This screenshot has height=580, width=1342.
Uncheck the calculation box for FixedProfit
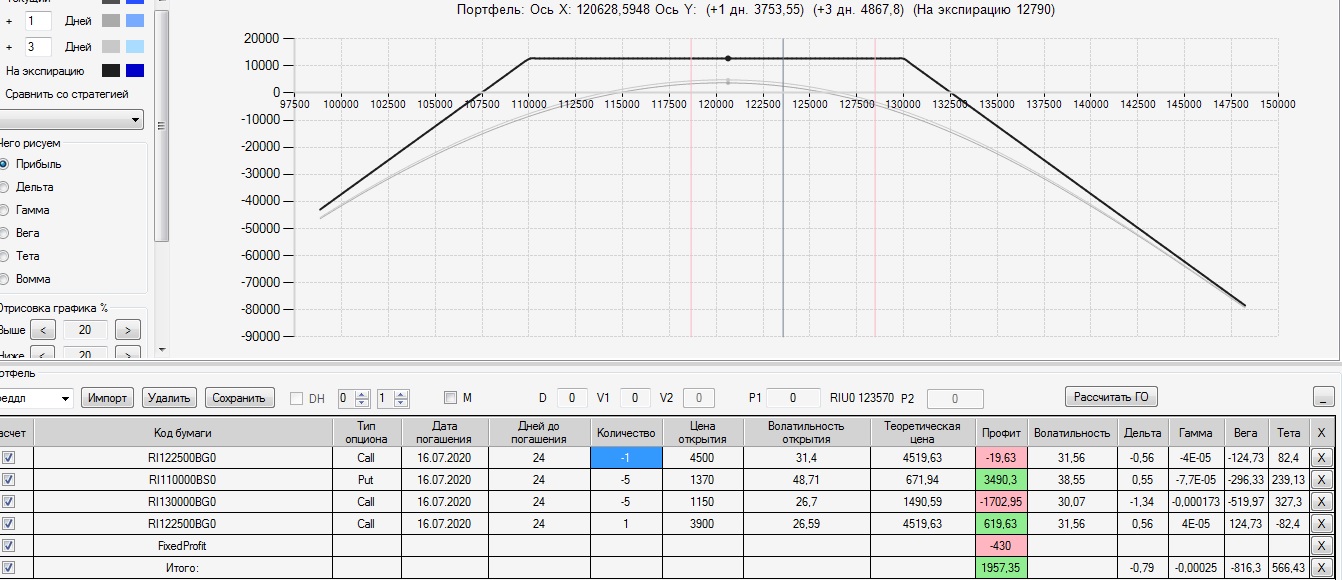[x=9, y=545]
